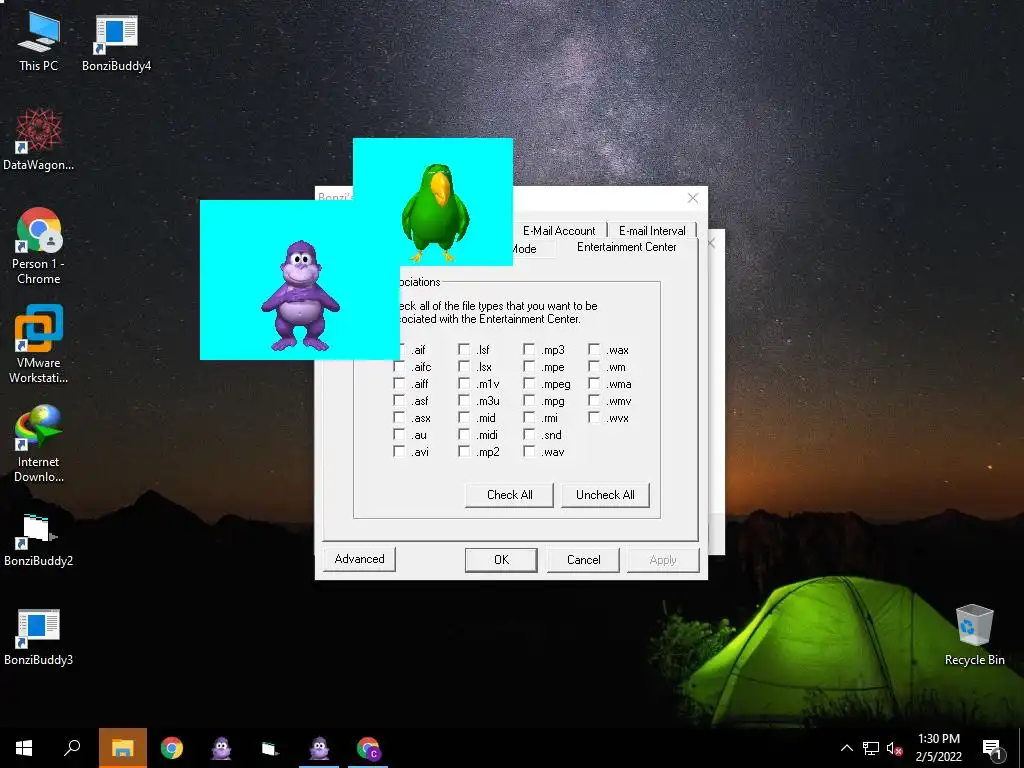The width and height of the screenshot is (1024, 768).
Task: Open the Advanced settings button
Action: pyautogui.click(x=359, y=559)
